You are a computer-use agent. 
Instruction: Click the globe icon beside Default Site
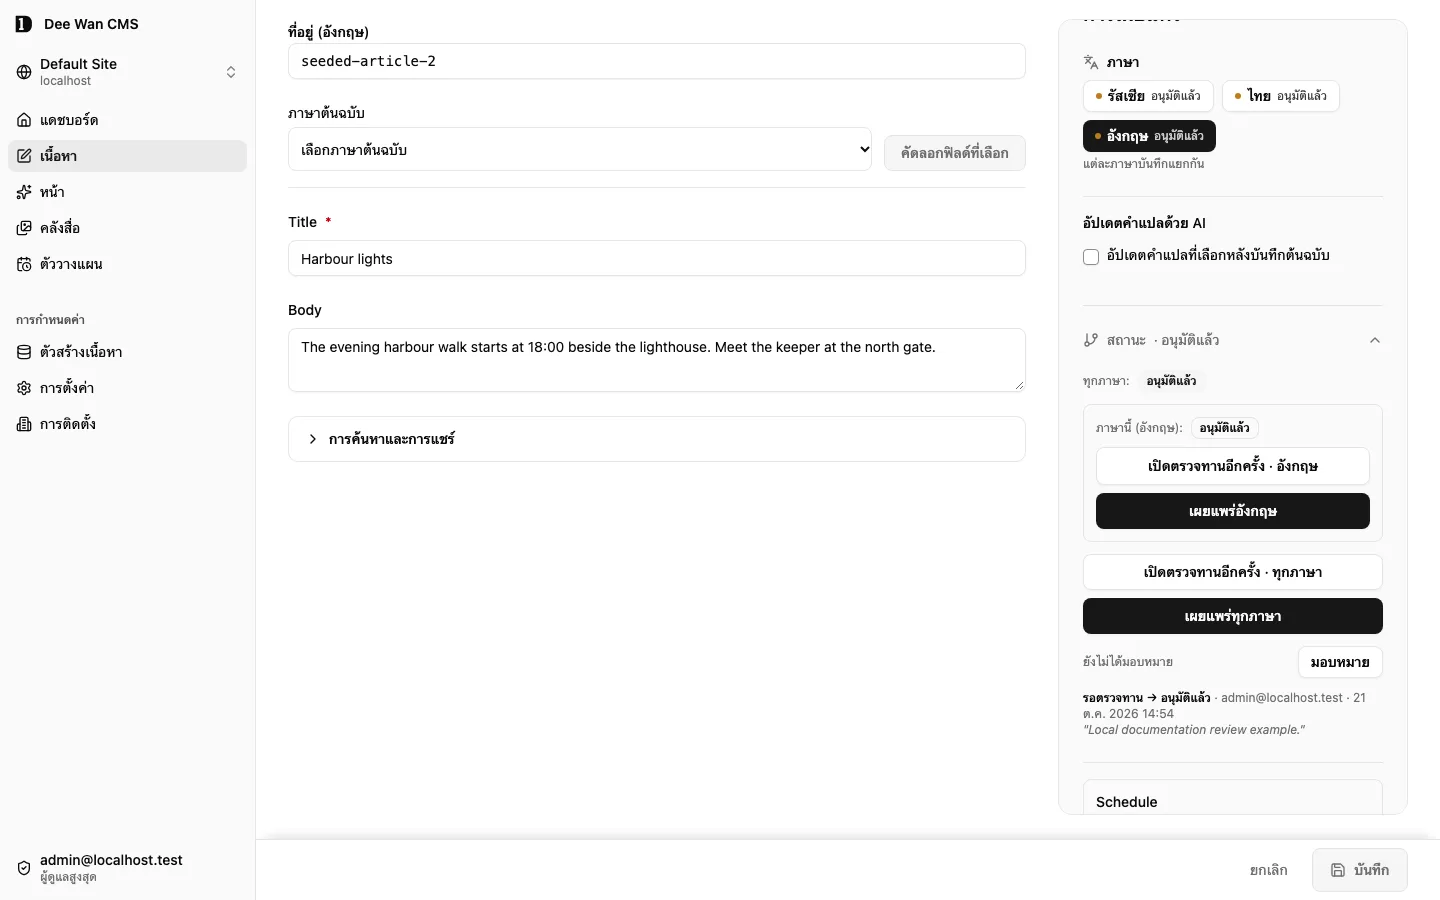point(24,72)
